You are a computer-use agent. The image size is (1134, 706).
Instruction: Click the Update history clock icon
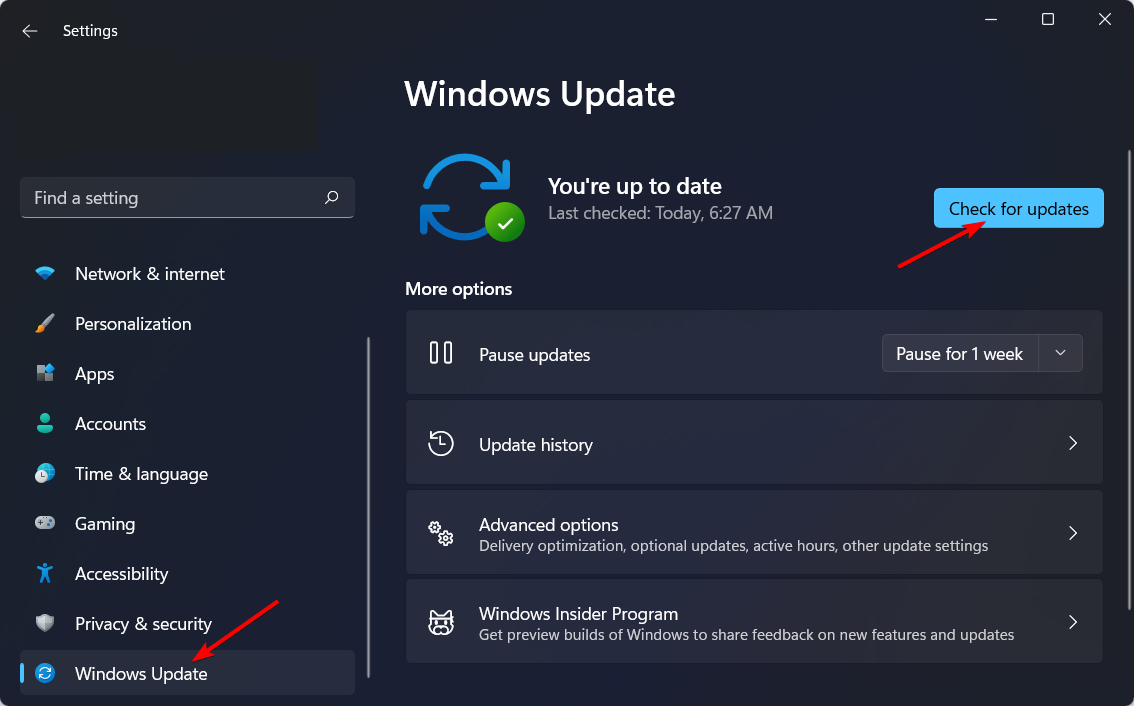(440, 442)
